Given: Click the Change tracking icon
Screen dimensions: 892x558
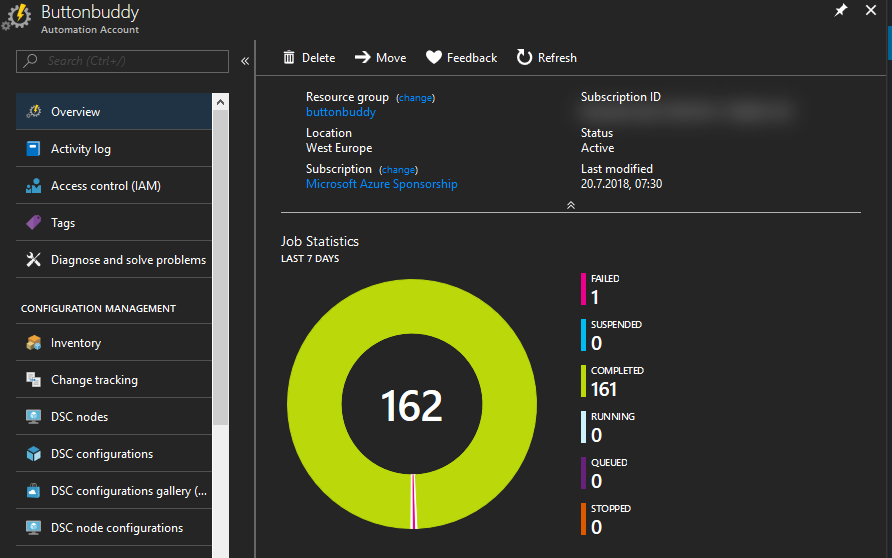Looking at the screenshot, I should click(34, 379).
